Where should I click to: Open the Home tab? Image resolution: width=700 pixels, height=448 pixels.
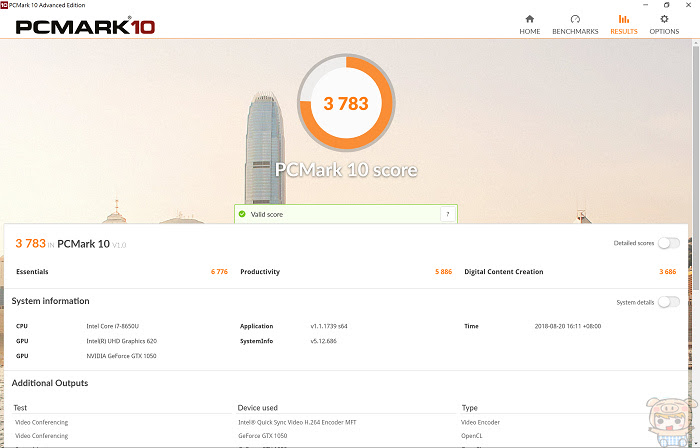(x=529, y=25)
